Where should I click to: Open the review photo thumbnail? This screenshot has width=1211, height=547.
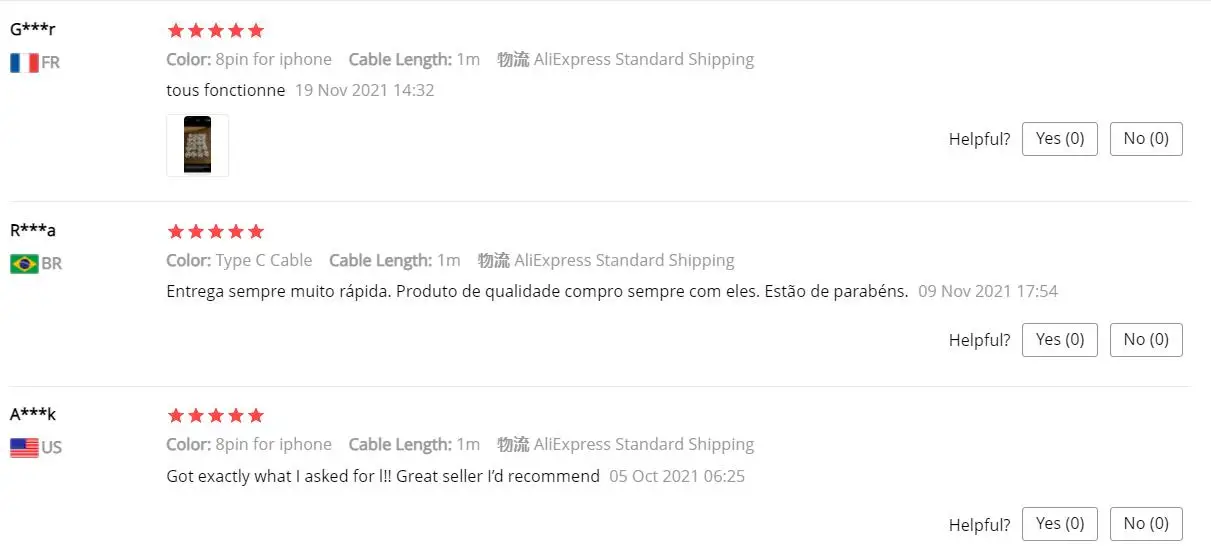197,145
